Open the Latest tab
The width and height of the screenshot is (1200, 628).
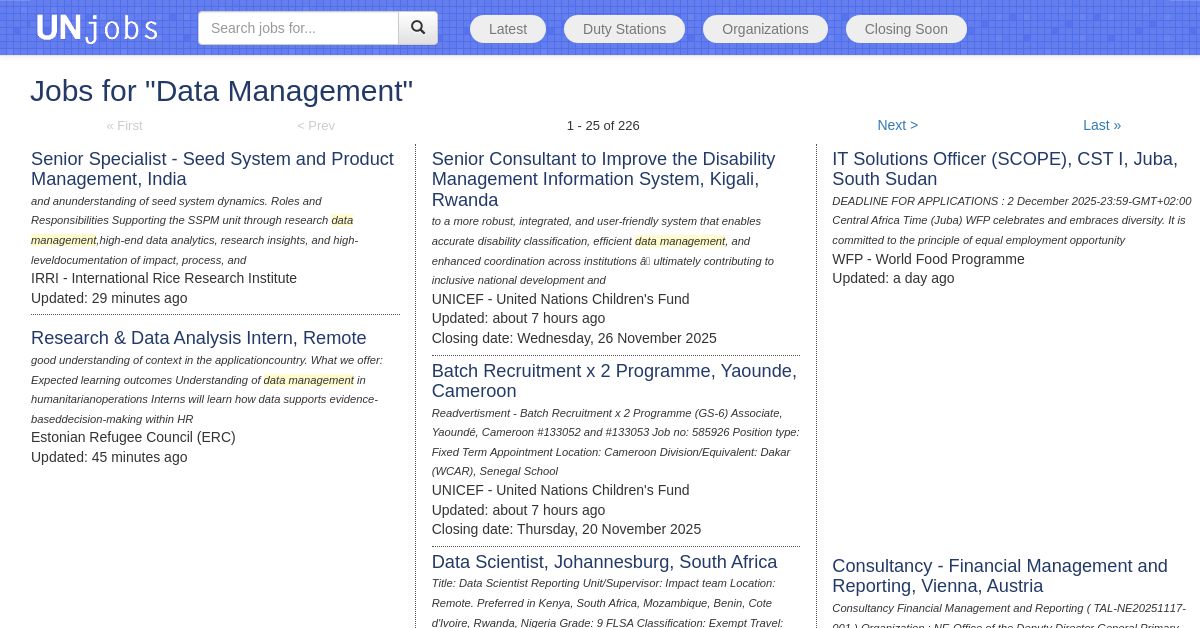point(508,29)
